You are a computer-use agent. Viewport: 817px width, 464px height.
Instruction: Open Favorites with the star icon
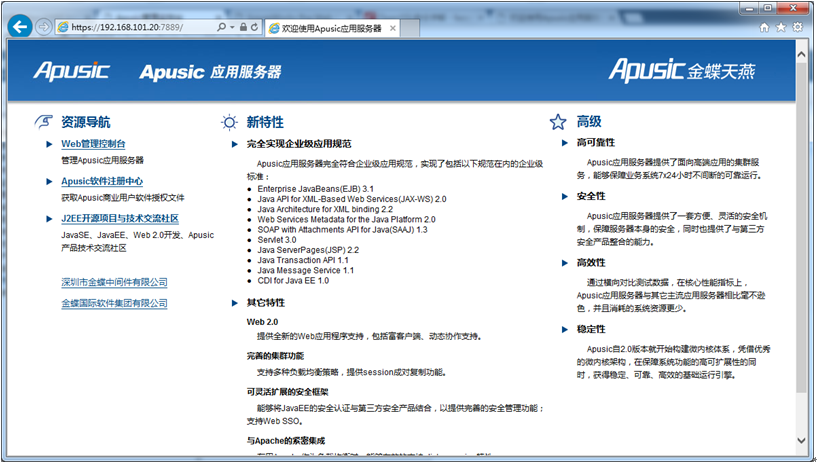[781, 27]
